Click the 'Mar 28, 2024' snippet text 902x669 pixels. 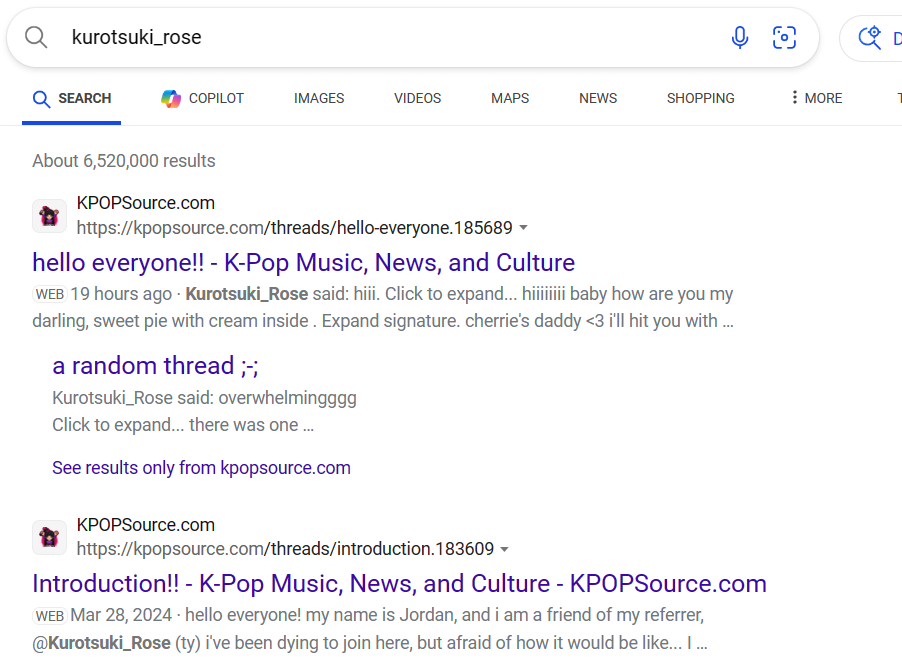[121, 615]
